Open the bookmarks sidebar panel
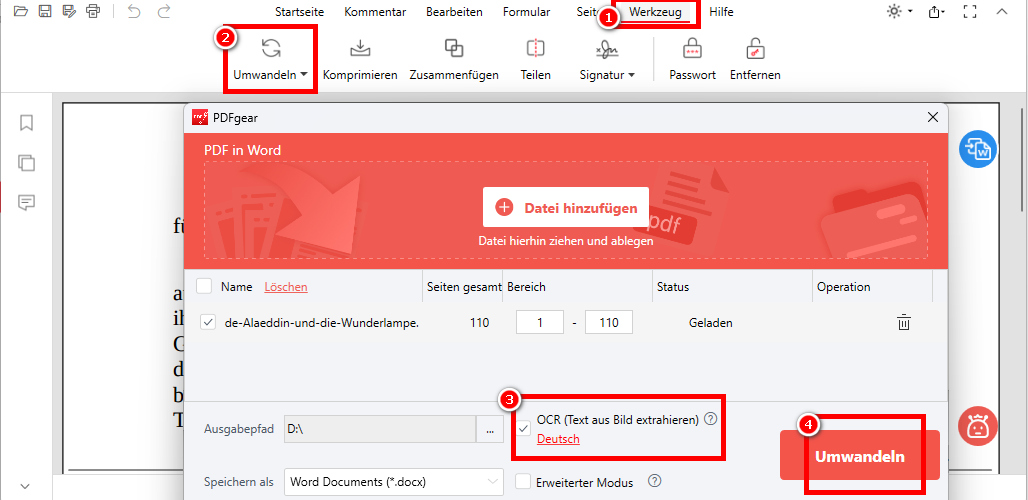 [26, 123]
